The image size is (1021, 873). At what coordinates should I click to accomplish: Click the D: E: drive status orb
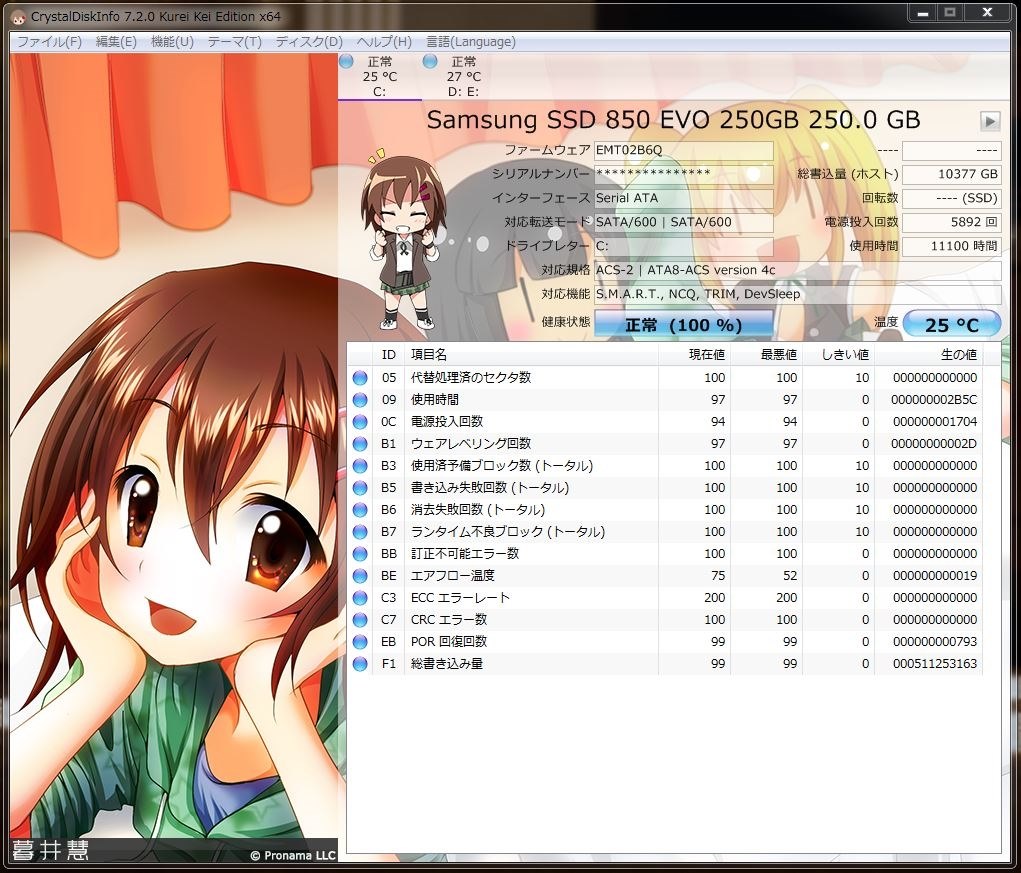430,61
